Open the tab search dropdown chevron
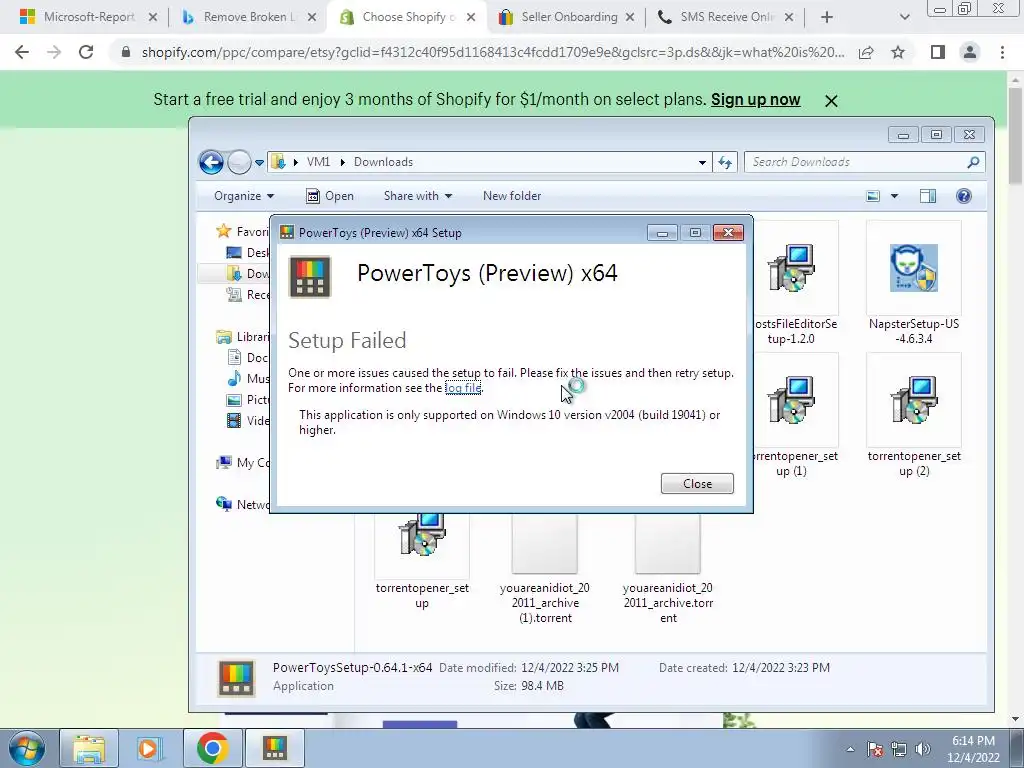Image resolution: width=1024 pixels, height=768 pixels. tap(904, 18)
